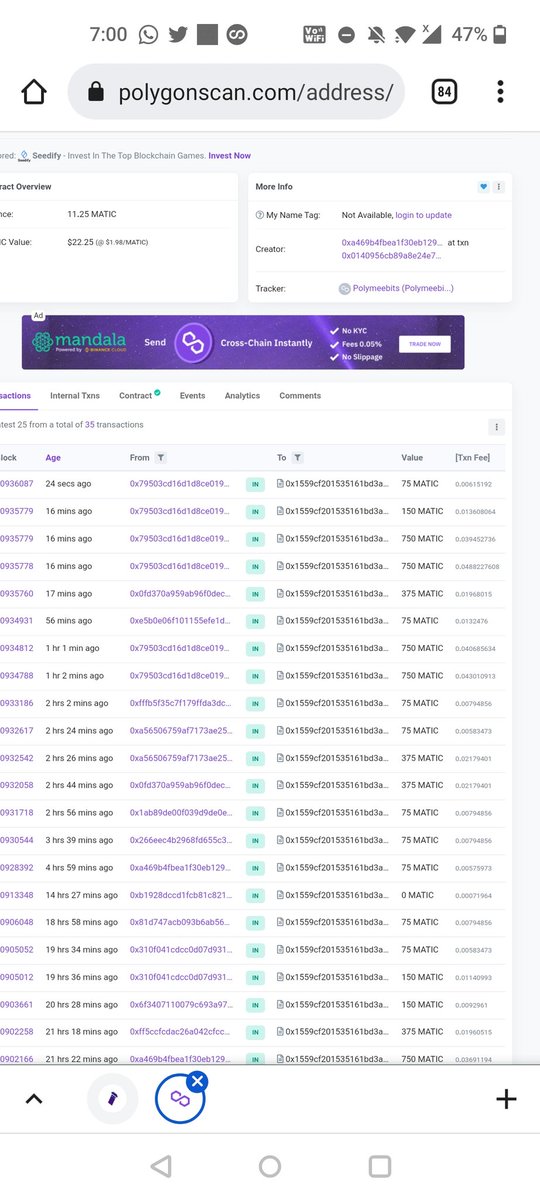
Task: Open the tab switcher showing 84 tabs
Action: tap(444, 92)
